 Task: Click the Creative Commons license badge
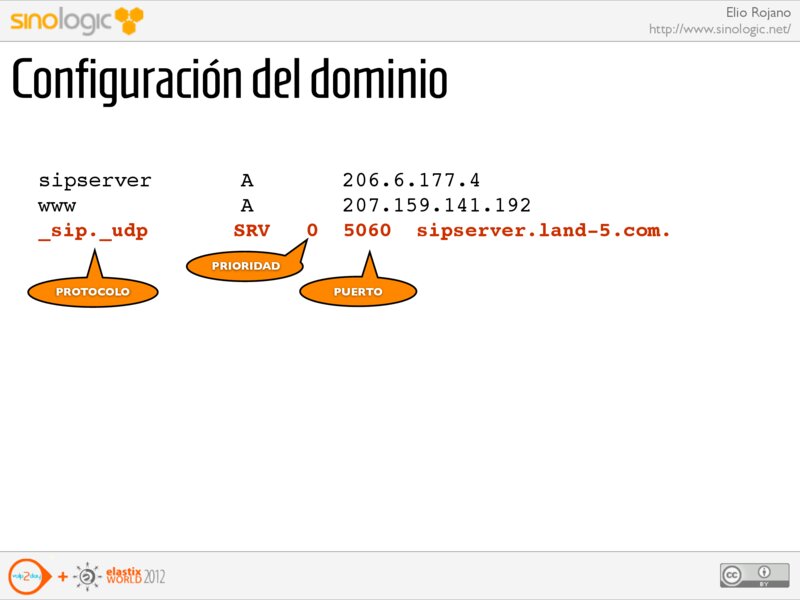pos(747,575)
